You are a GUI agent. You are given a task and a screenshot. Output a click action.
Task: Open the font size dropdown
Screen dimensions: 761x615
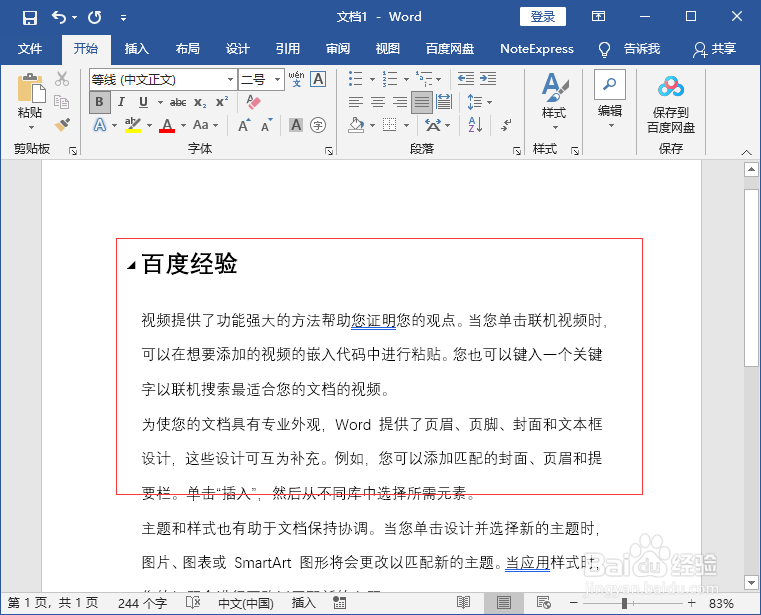pos(277,79)
